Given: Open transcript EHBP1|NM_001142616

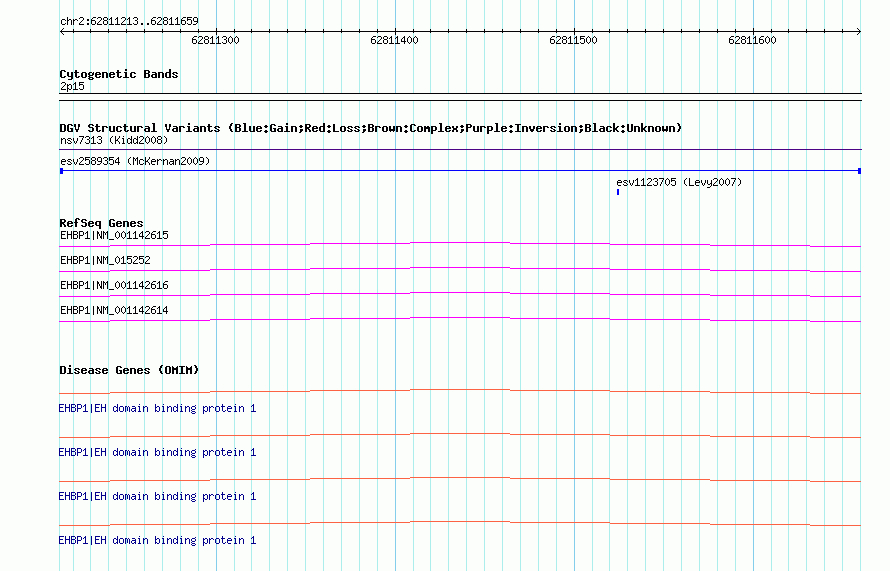Looking at the screenshot, I should (x=114, y=285).
